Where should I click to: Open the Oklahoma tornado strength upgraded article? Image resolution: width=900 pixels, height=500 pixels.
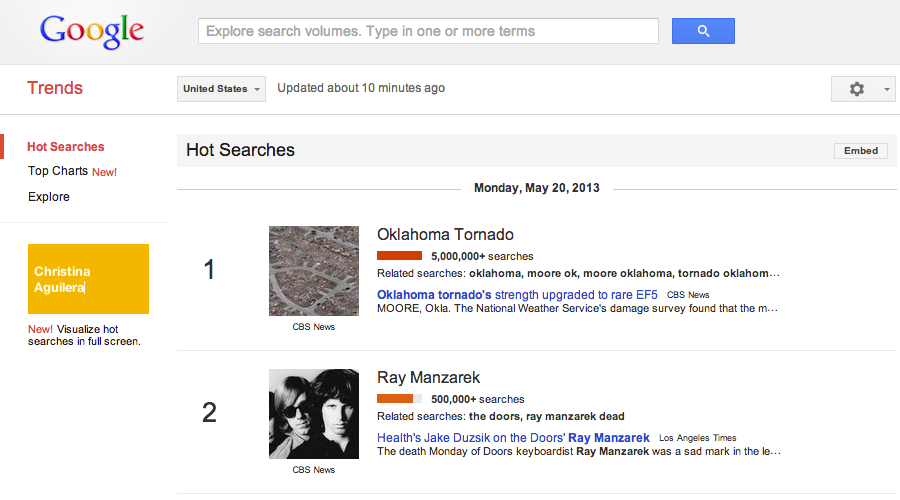click(517, 295)
